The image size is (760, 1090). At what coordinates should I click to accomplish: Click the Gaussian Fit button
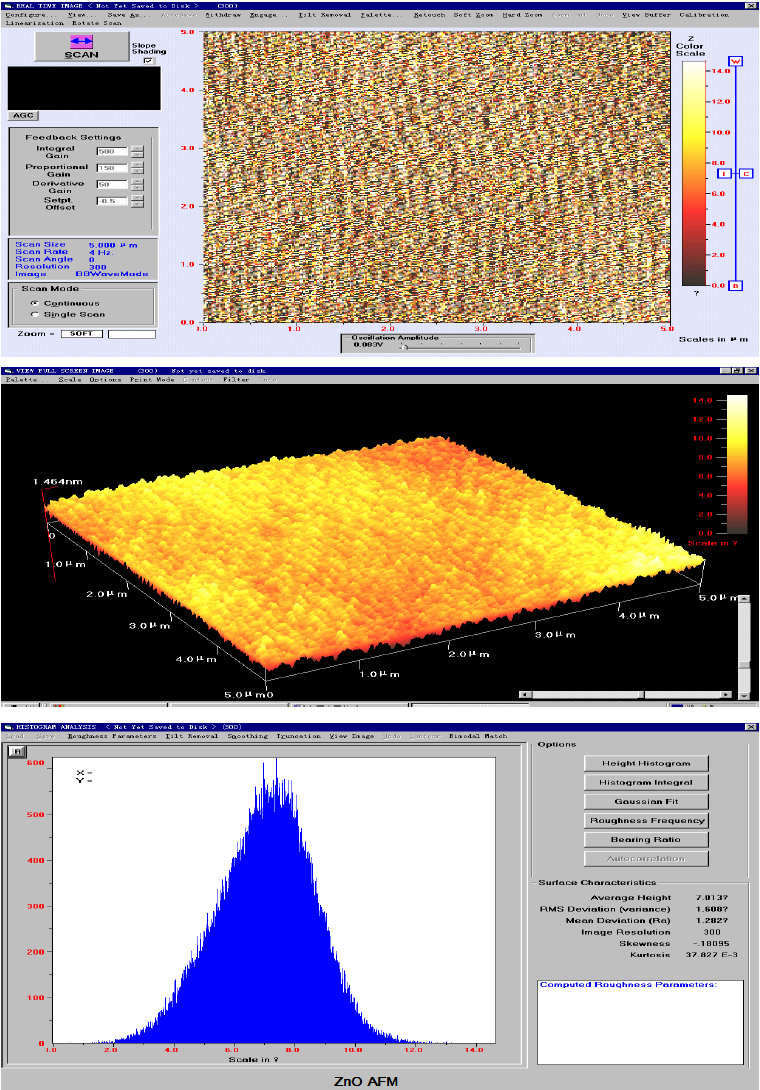(x=646, y=801)
